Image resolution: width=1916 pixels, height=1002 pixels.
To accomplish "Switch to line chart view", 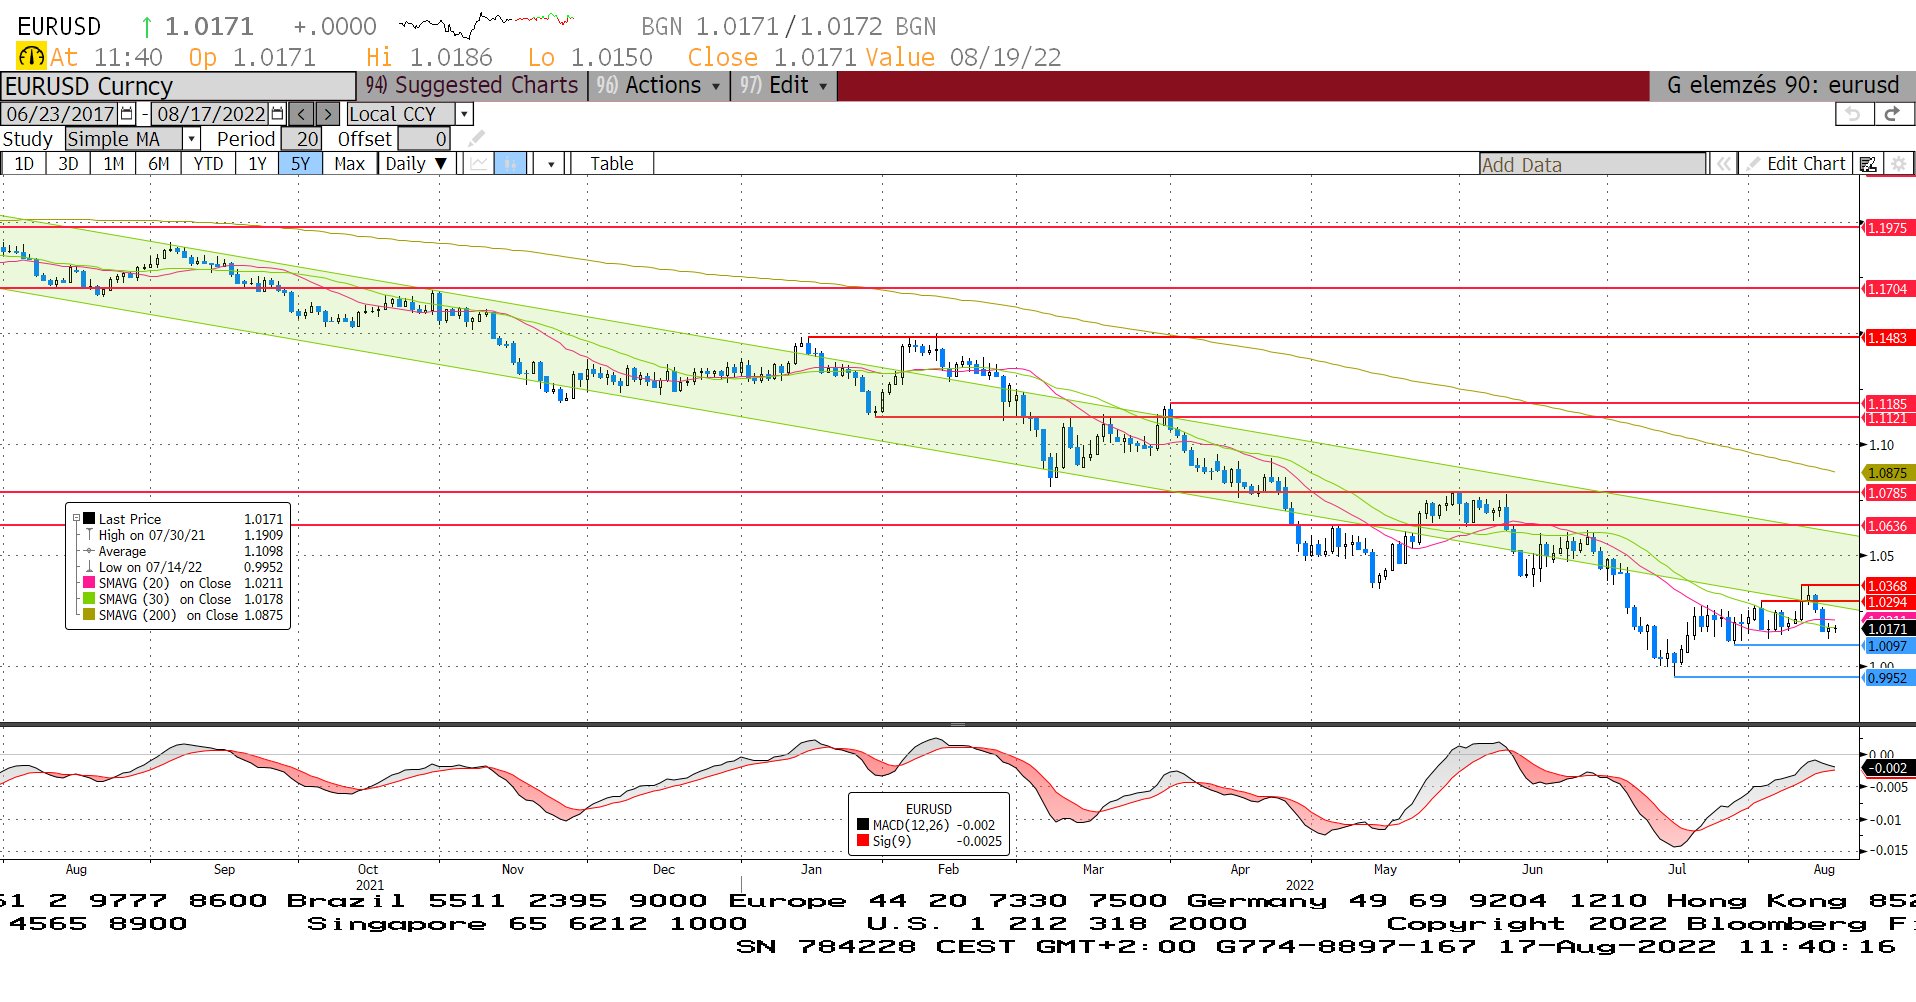I will [x=480, y=164].
